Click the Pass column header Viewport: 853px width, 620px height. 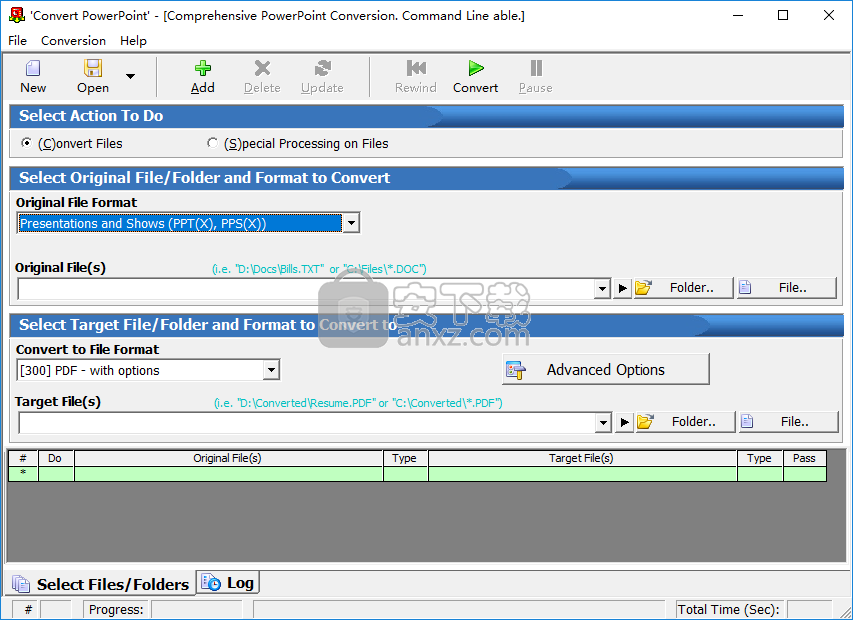pyautogui.click(x=804, y=458)
